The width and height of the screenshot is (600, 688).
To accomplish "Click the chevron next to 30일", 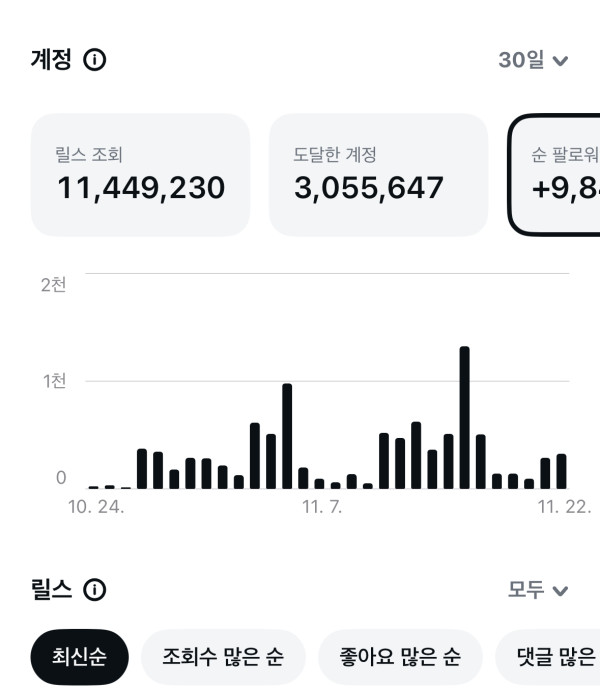I will [560, 61].
